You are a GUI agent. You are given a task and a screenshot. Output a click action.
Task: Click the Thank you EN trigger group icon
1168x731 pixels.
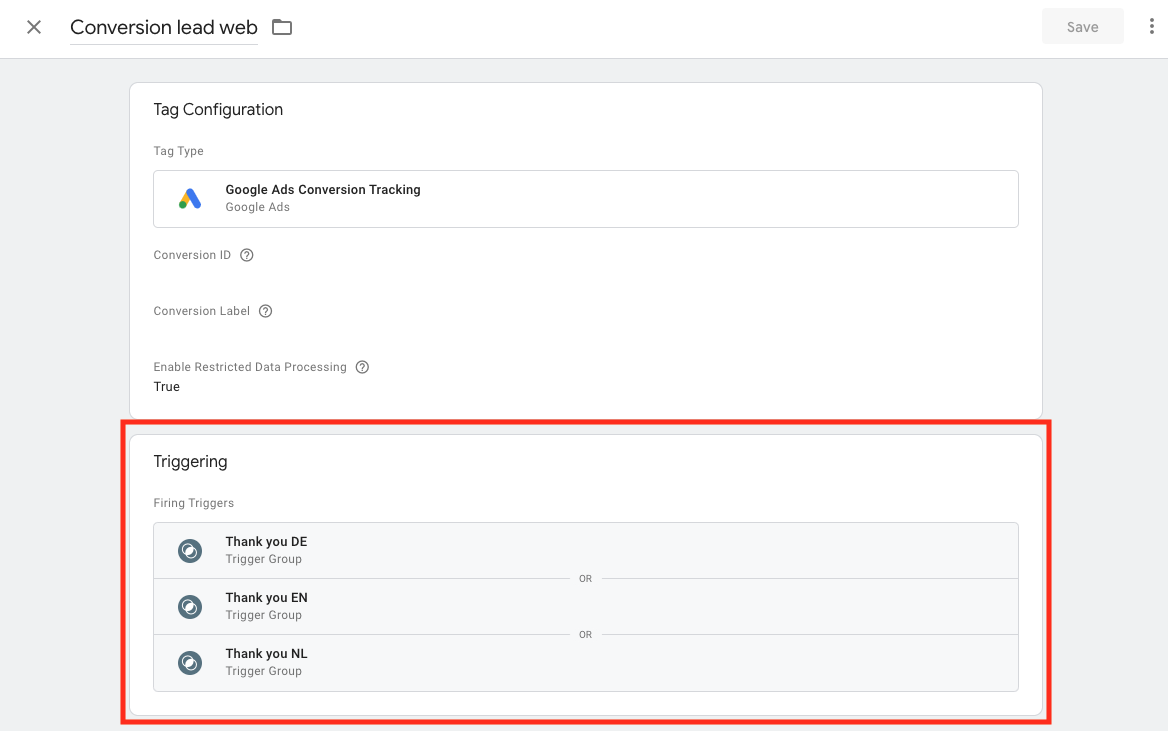(x=190, y=607)
